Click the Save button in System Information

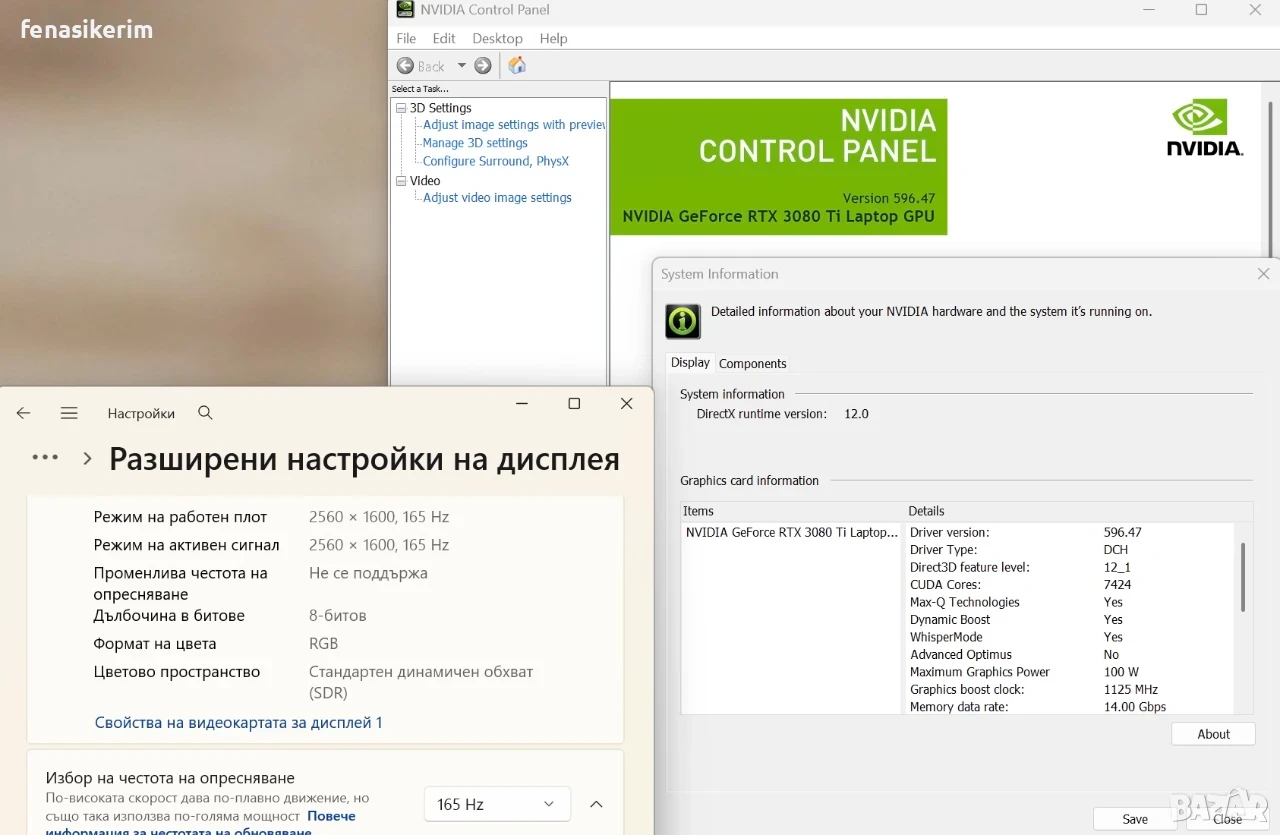pyautogui.click(x=1135, y=819)
